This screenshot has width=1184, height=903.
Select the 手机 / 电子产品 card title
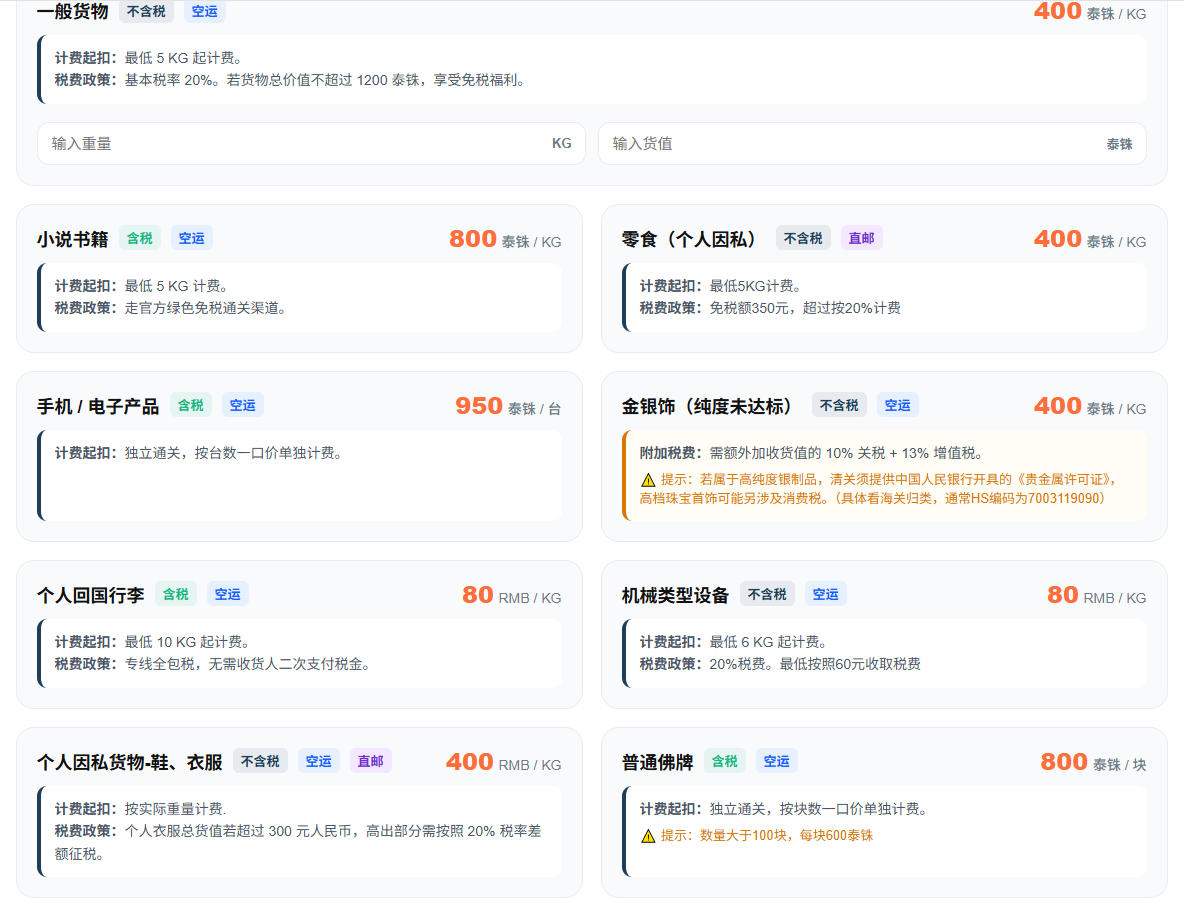[x=98, y=406]
